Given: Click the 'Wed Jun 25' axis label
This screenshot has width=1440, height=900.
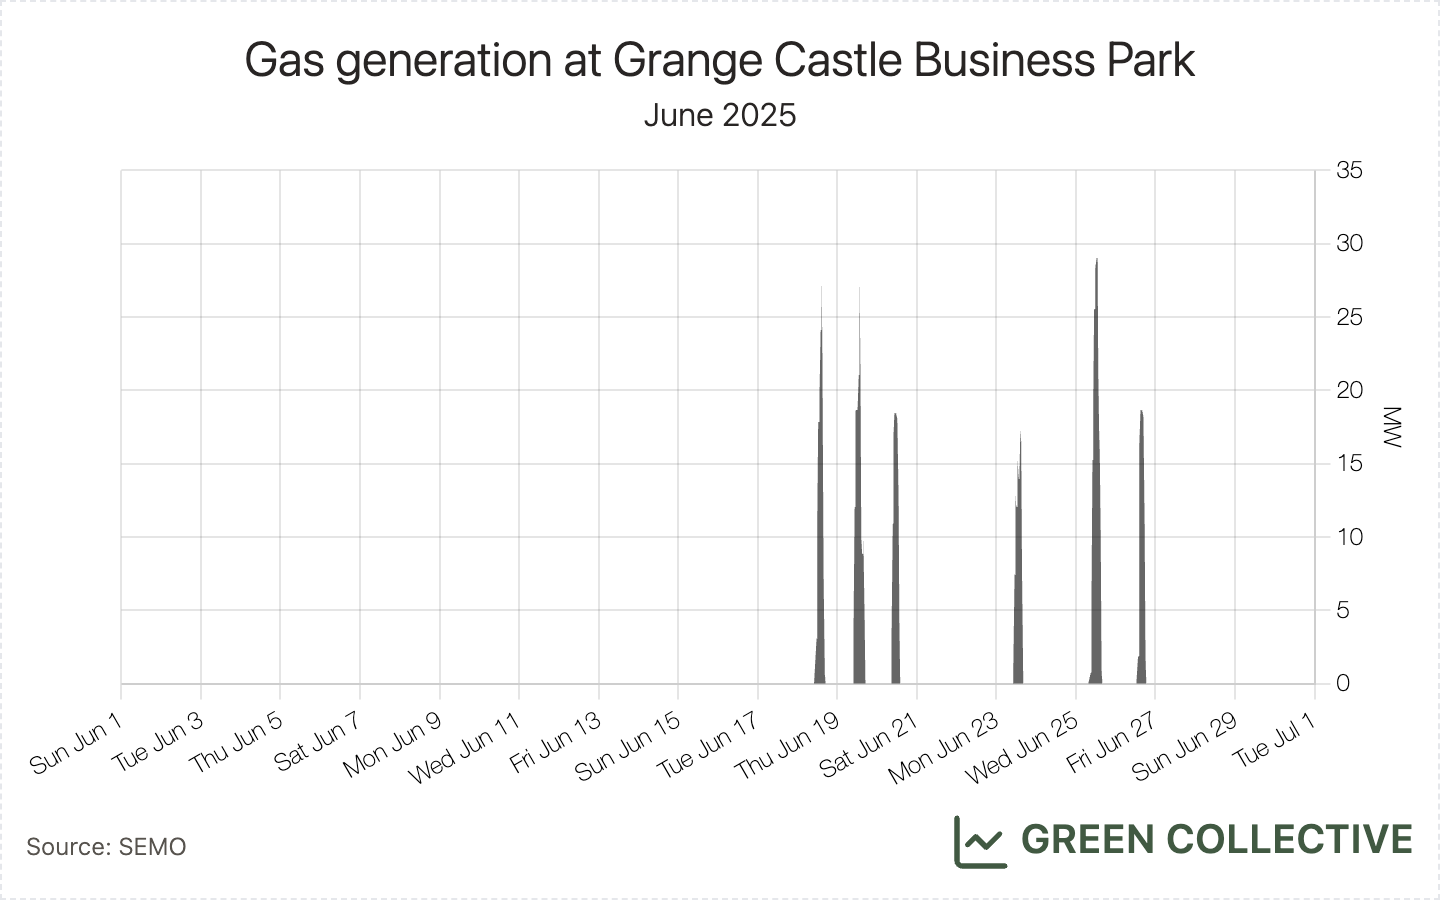Looking at the screenshot, I should (x=1021, y=747).
